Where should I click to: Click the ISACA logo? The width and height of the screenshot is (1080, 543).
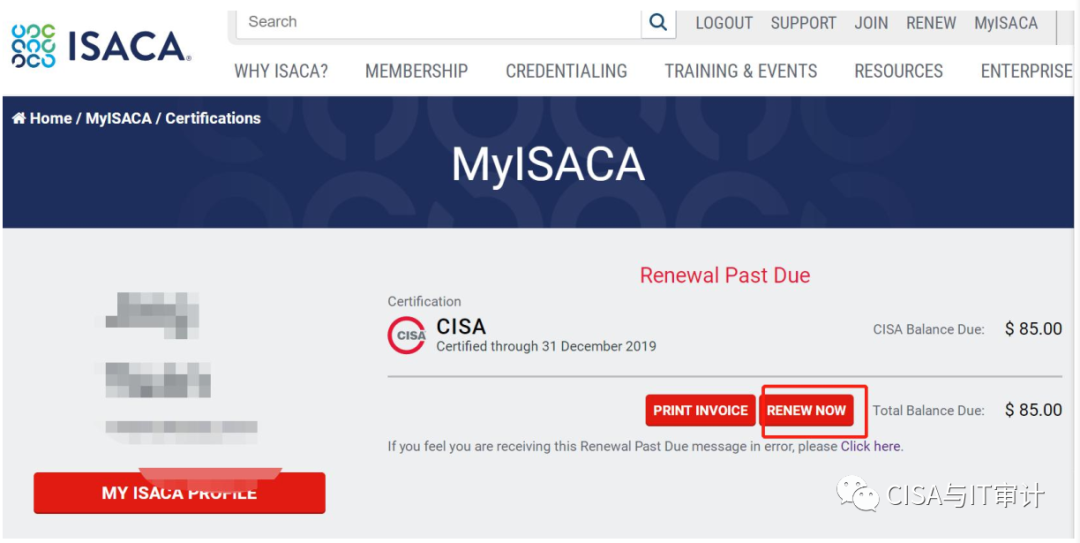click(100, 46)
